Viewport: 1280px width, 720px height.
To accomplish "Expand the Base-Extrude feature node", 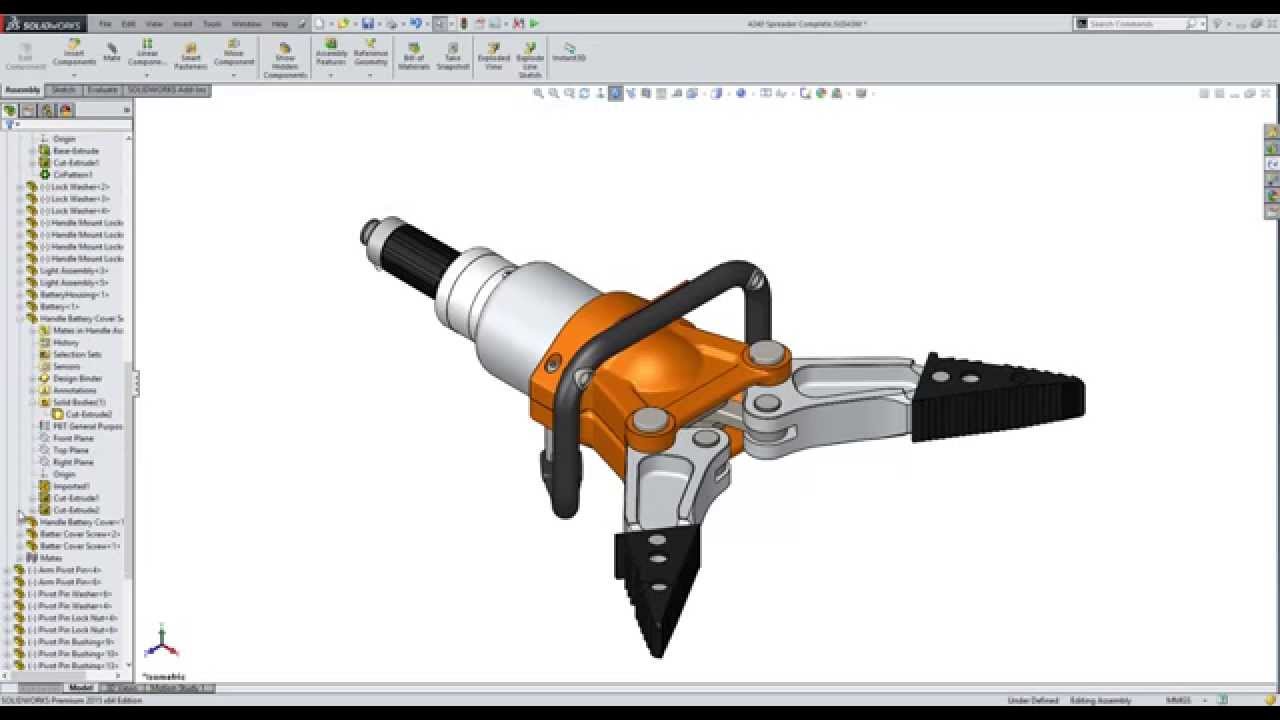I will pyautogui.click(x=32, y=151).
